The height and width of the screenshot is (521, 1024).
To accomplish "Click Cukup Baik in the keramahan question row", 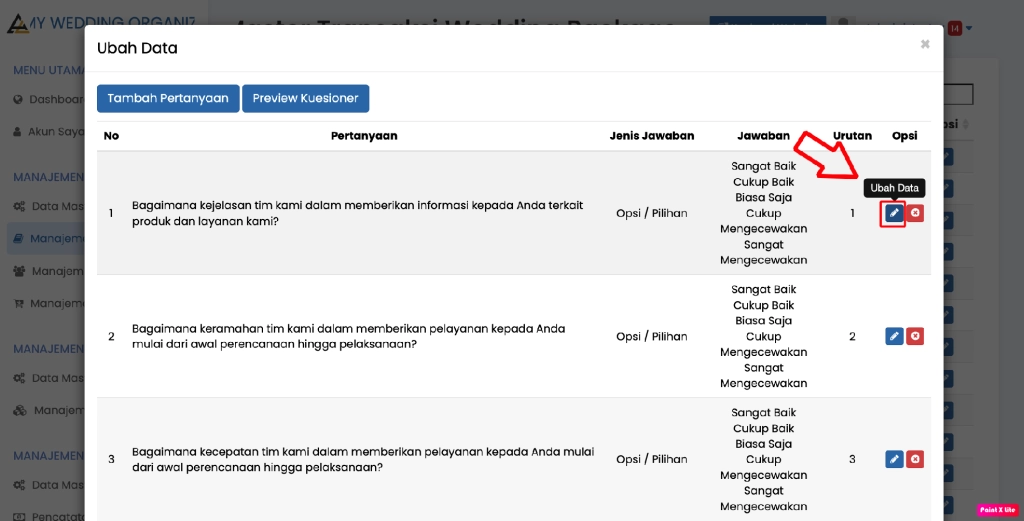I will pyautogui.click(x=763, y=305).
